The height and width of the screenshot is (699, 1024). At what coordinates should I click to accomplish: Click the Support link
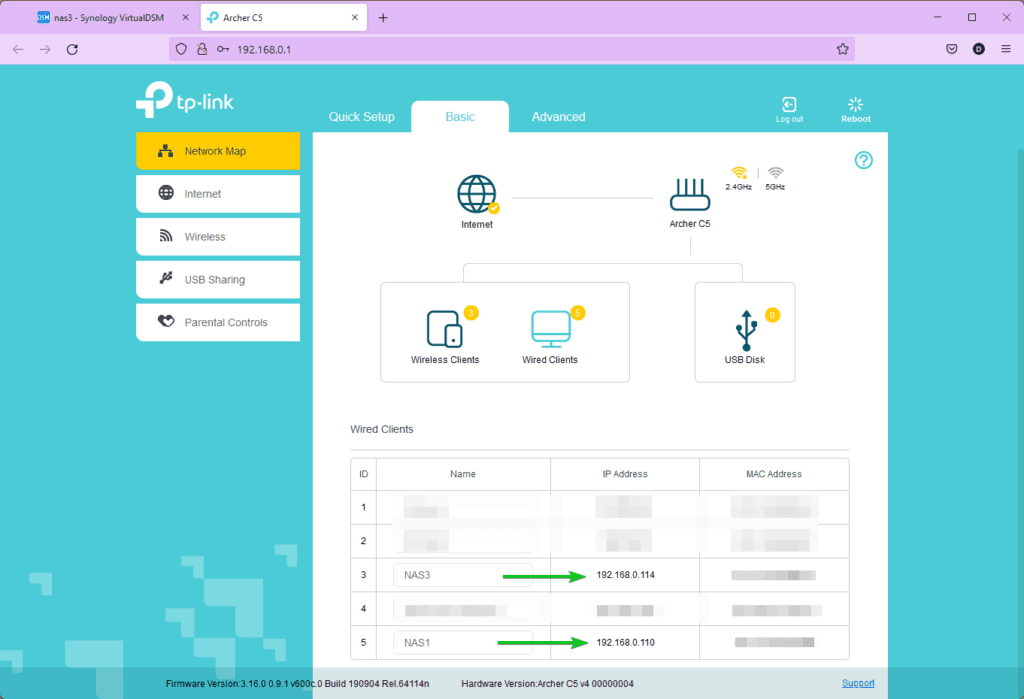click(x=858, y=683)
